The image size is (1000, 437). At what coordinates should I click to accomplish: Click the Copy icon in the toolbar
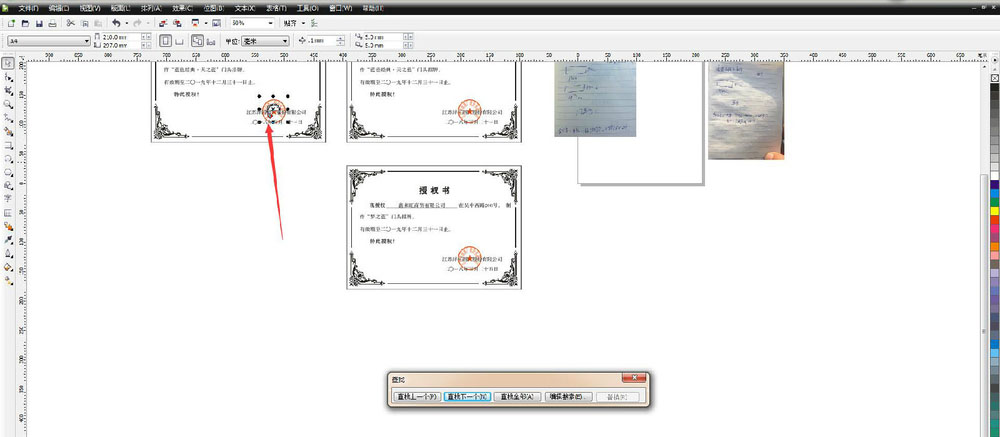(84, 23)
